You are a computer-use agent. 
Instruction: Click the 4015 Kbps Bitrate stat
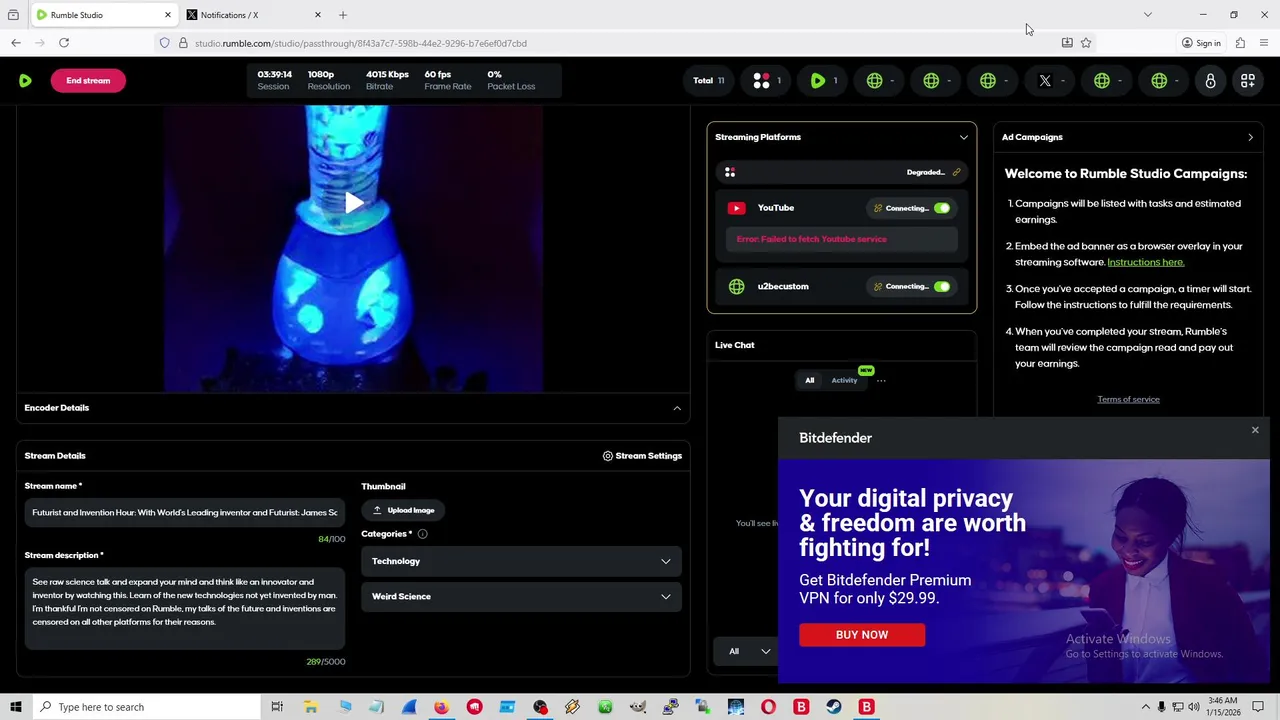[387, 80]
